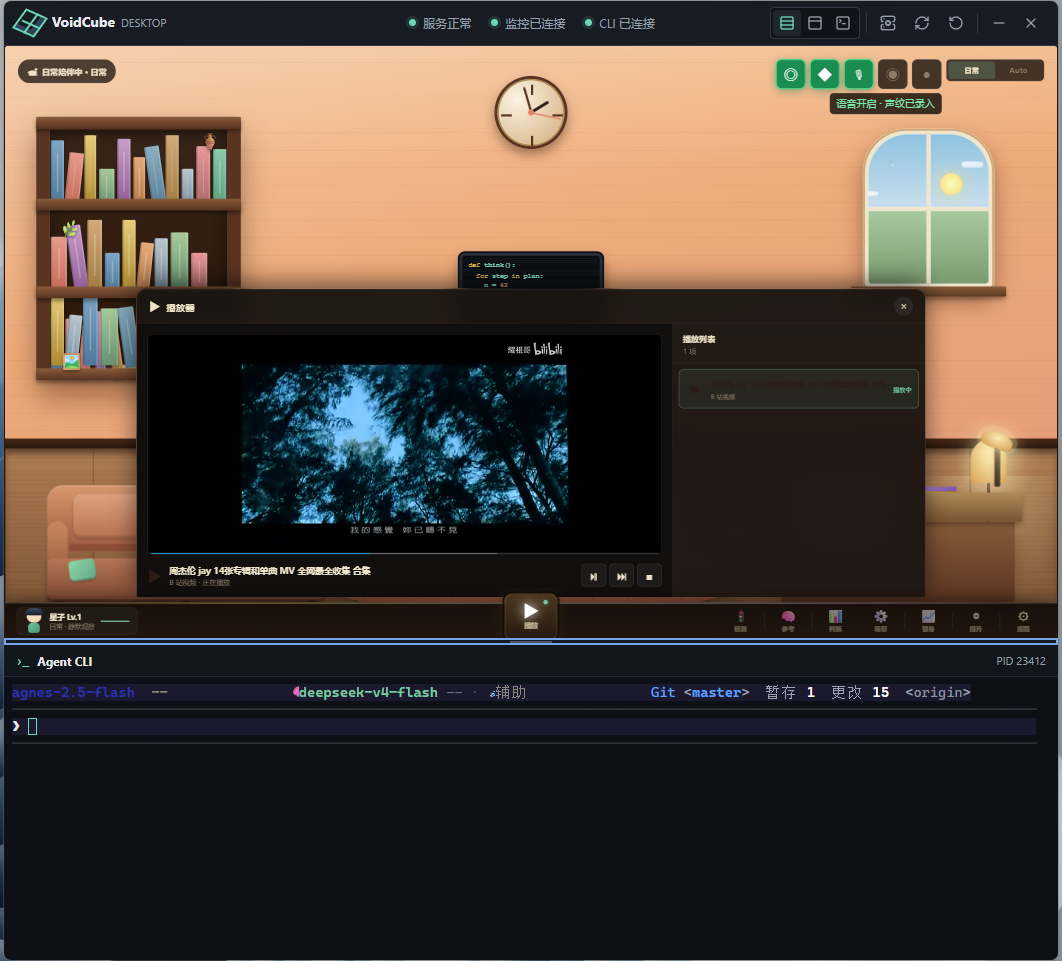Toggle the brown record circle button
This screenshot has height=961, width=1062.
pos(893,74)
